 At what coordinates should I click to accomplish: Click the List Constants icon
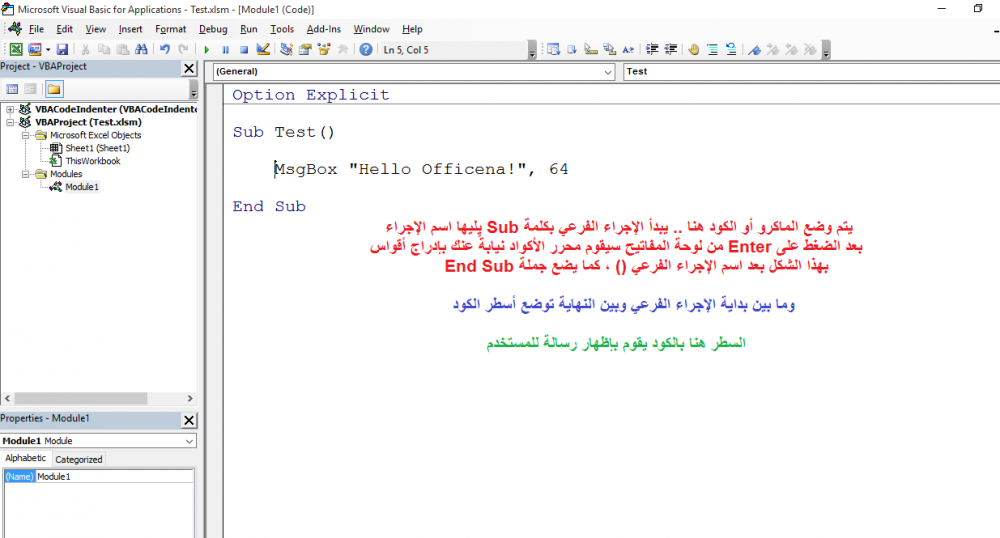(572, 50)
